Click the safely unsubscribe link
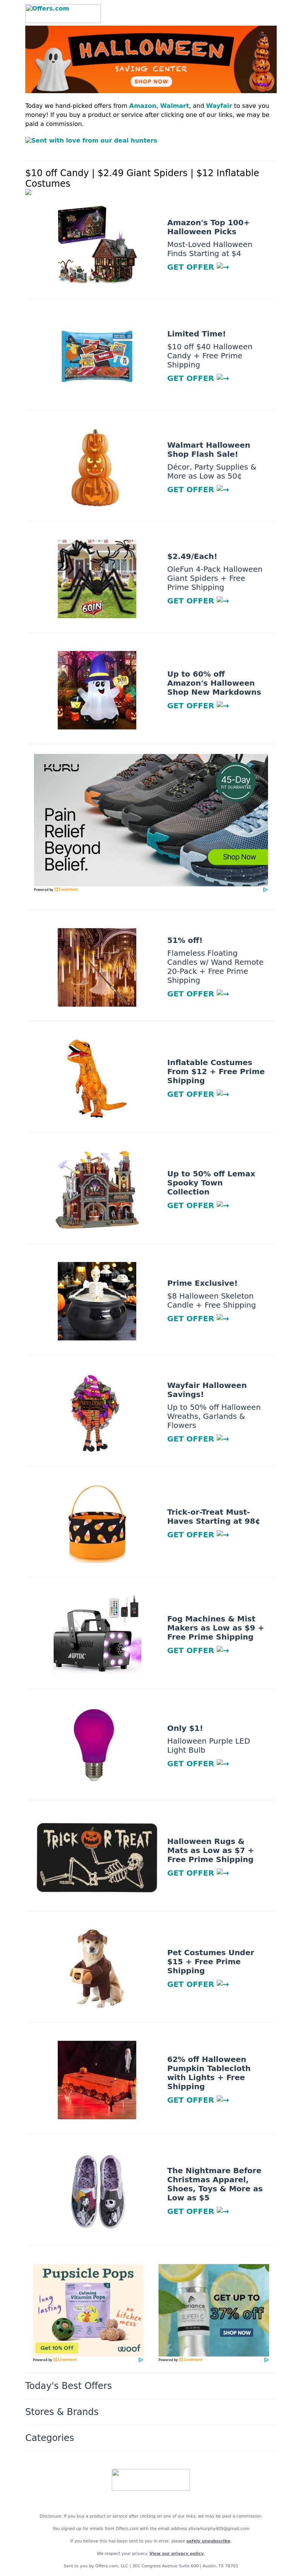 [208, 2540]
